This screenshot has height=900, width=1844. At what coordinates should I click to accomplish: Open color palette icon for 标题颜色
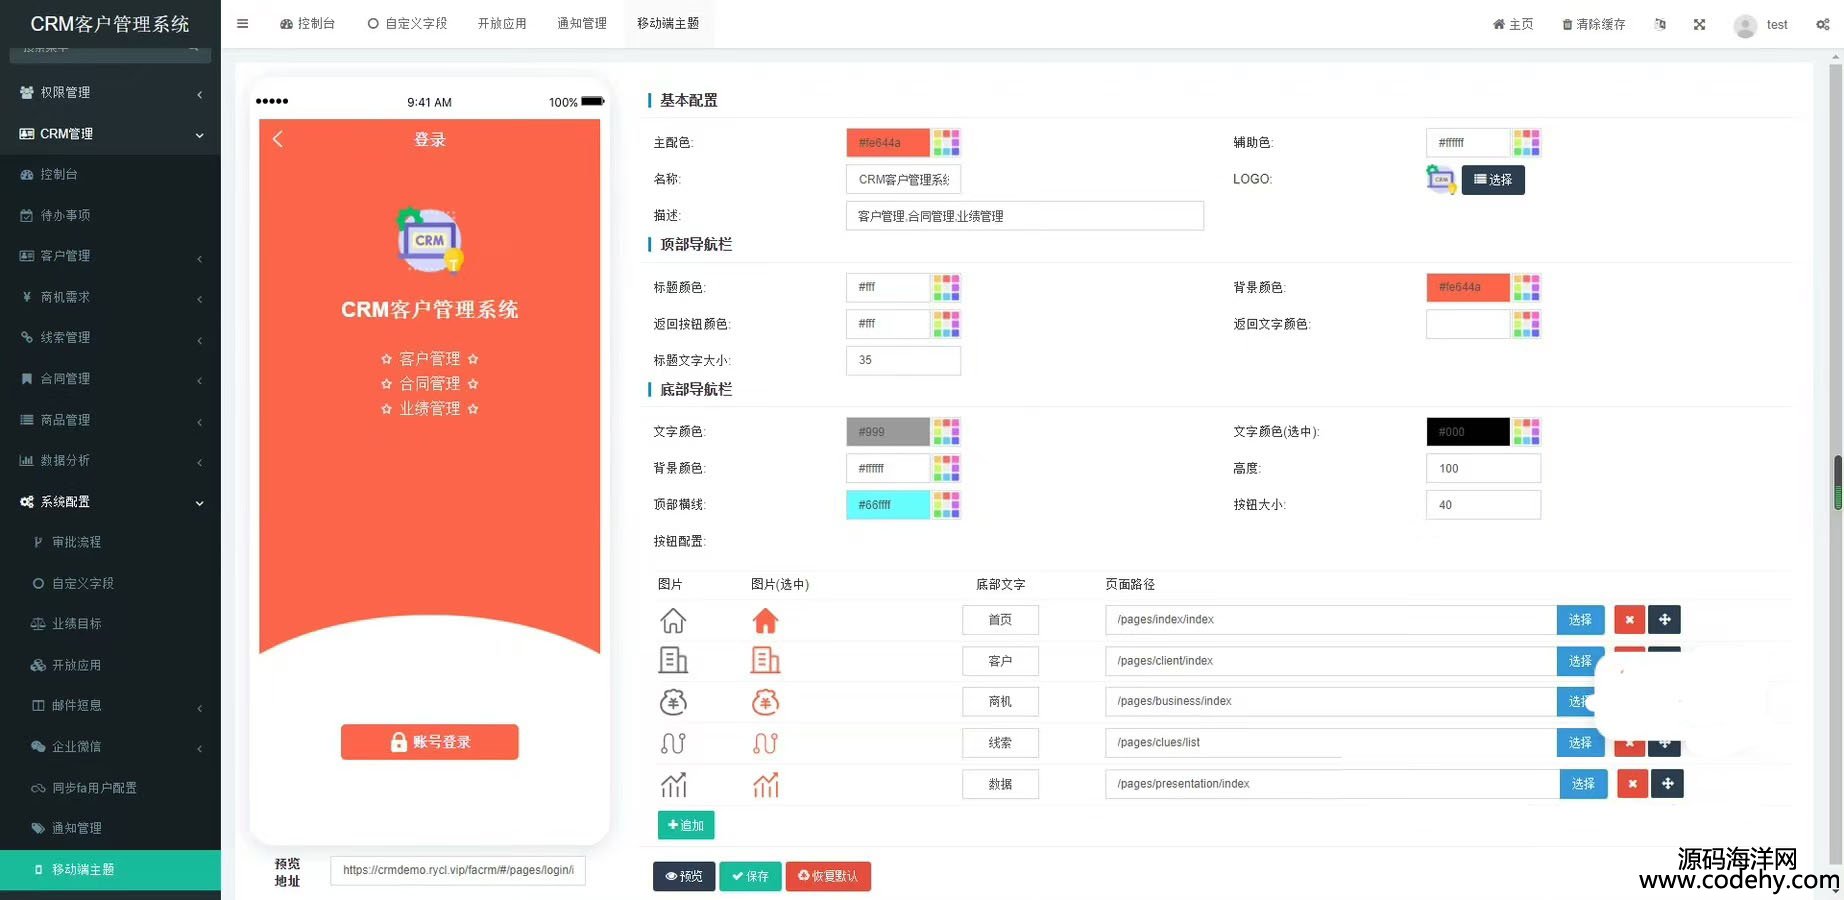coord(946,288)
